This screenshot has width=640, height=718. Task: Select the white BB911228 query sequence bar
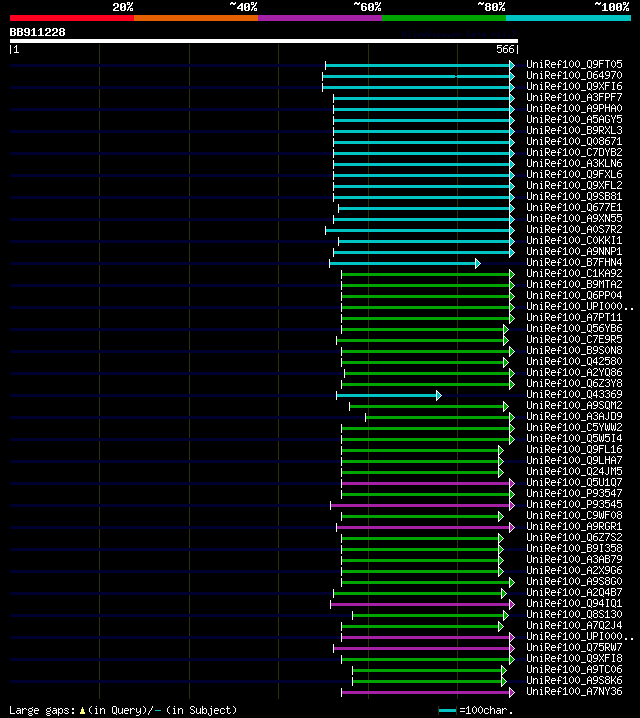264,41
